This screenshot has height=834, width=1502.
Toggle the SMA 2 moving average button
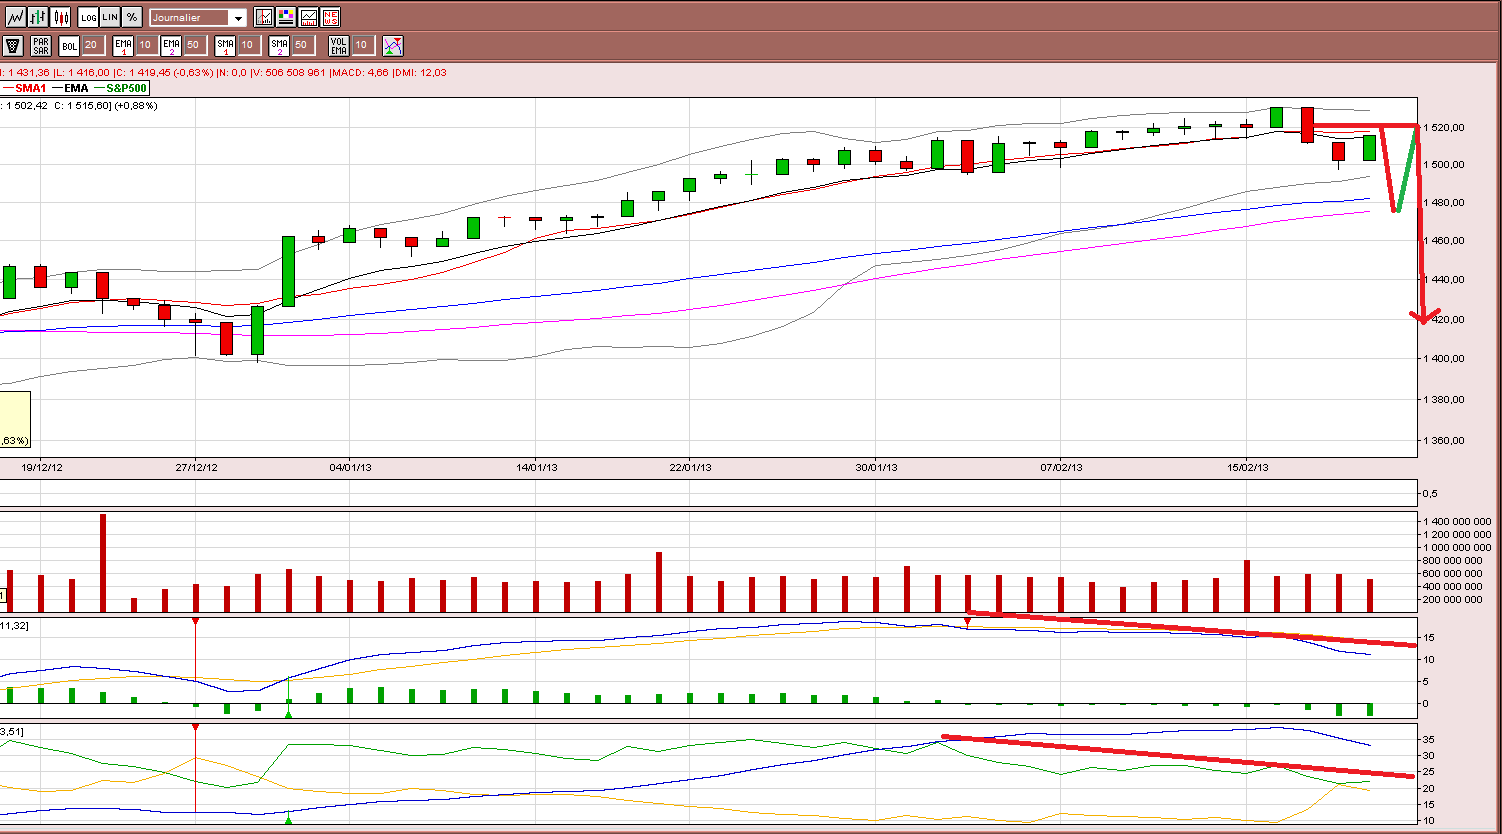tap(279, 45)
